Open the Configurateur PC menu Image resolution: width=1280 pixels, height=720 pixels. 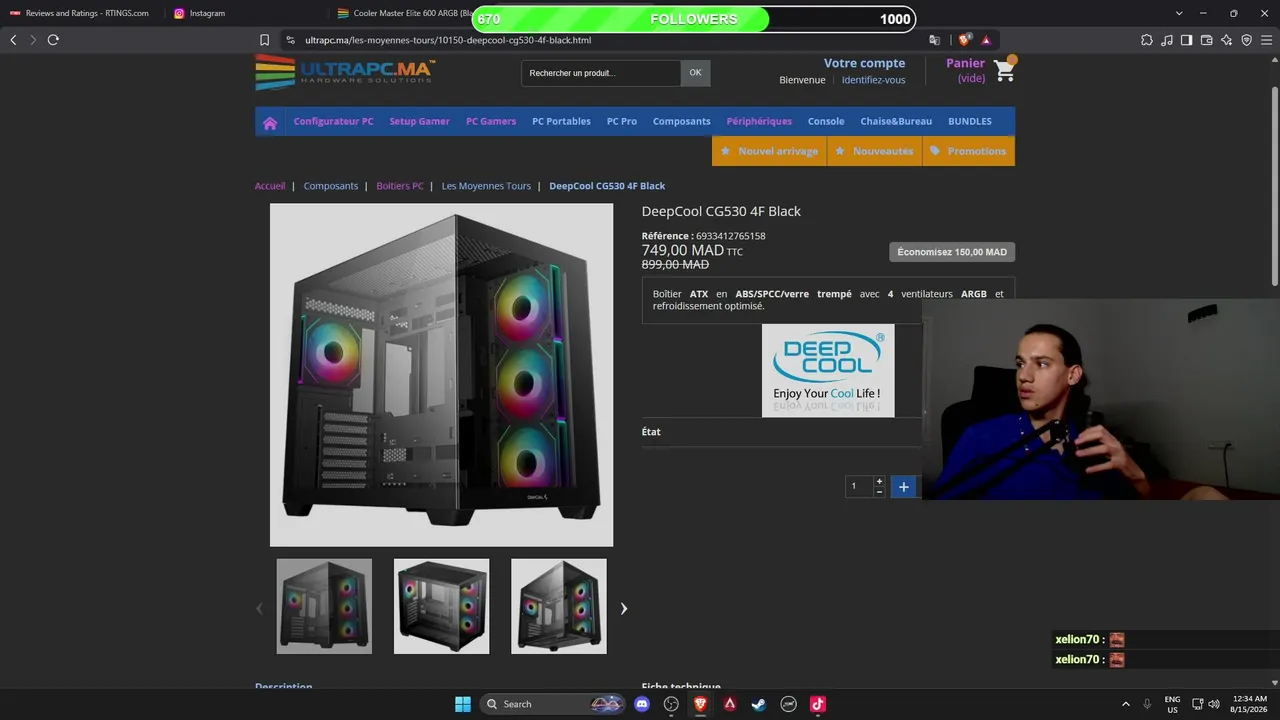coord(333,121)
